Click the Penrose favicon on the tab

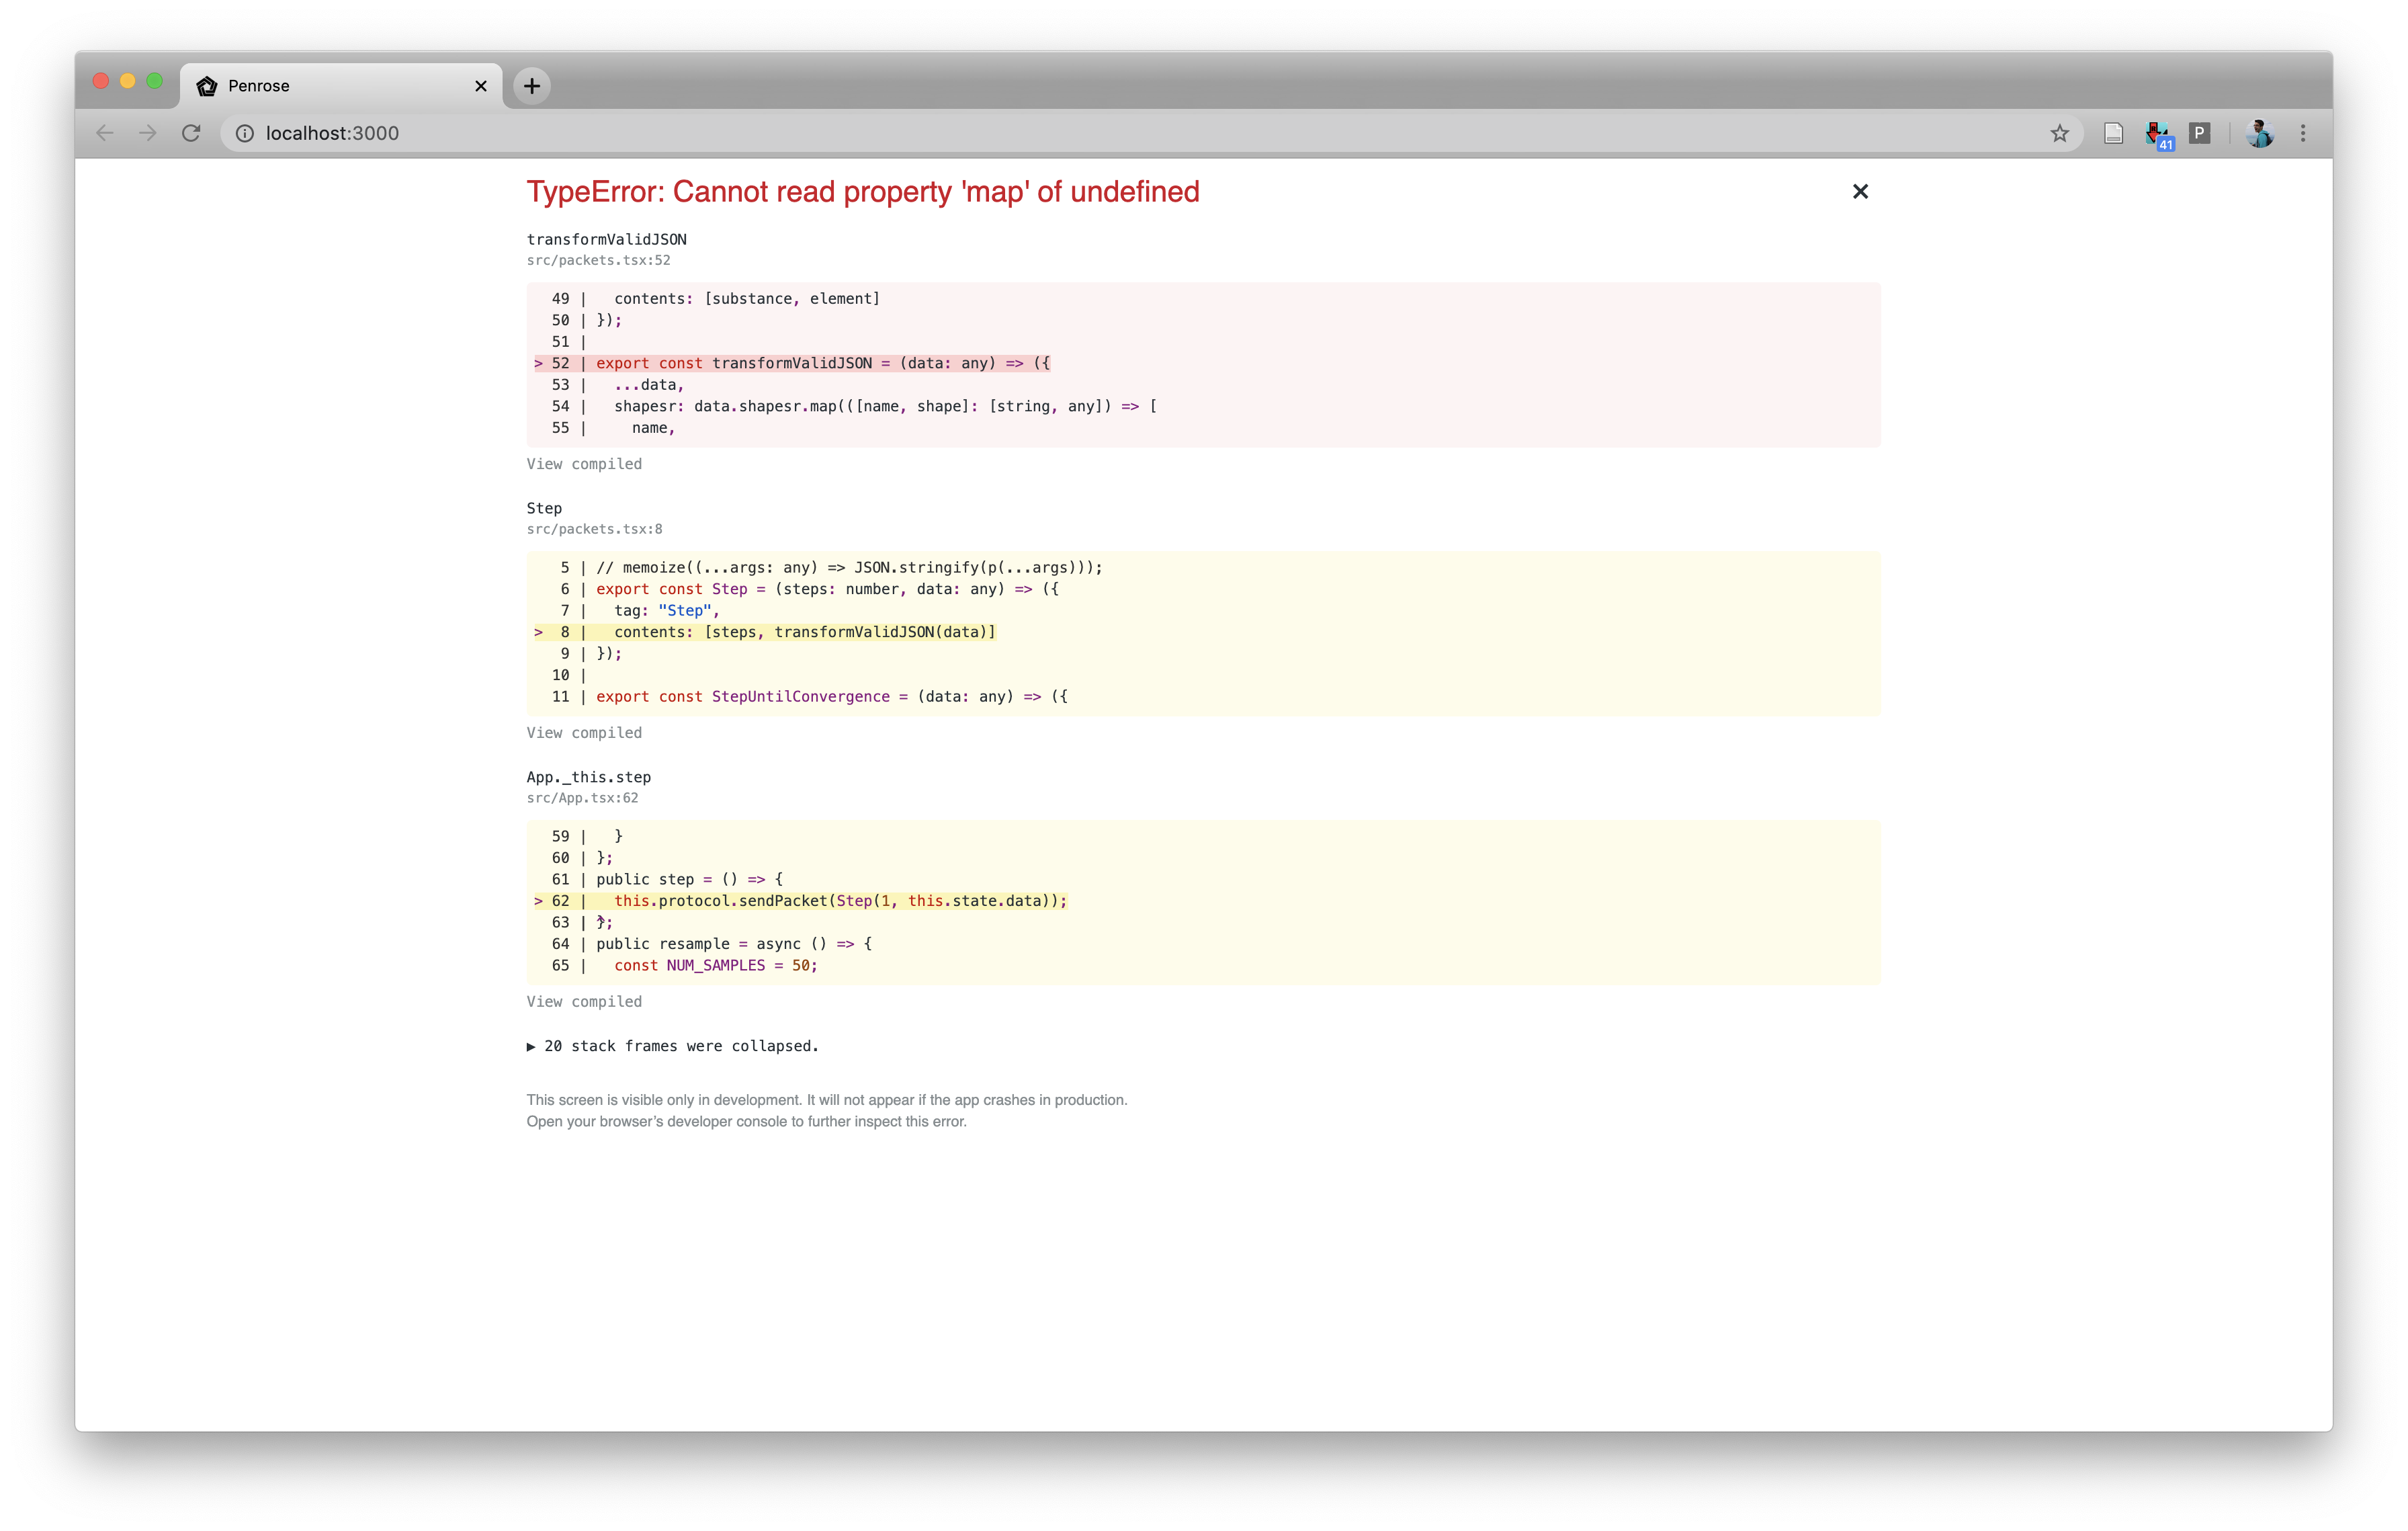pyautogui.click(x=207, y=85)
